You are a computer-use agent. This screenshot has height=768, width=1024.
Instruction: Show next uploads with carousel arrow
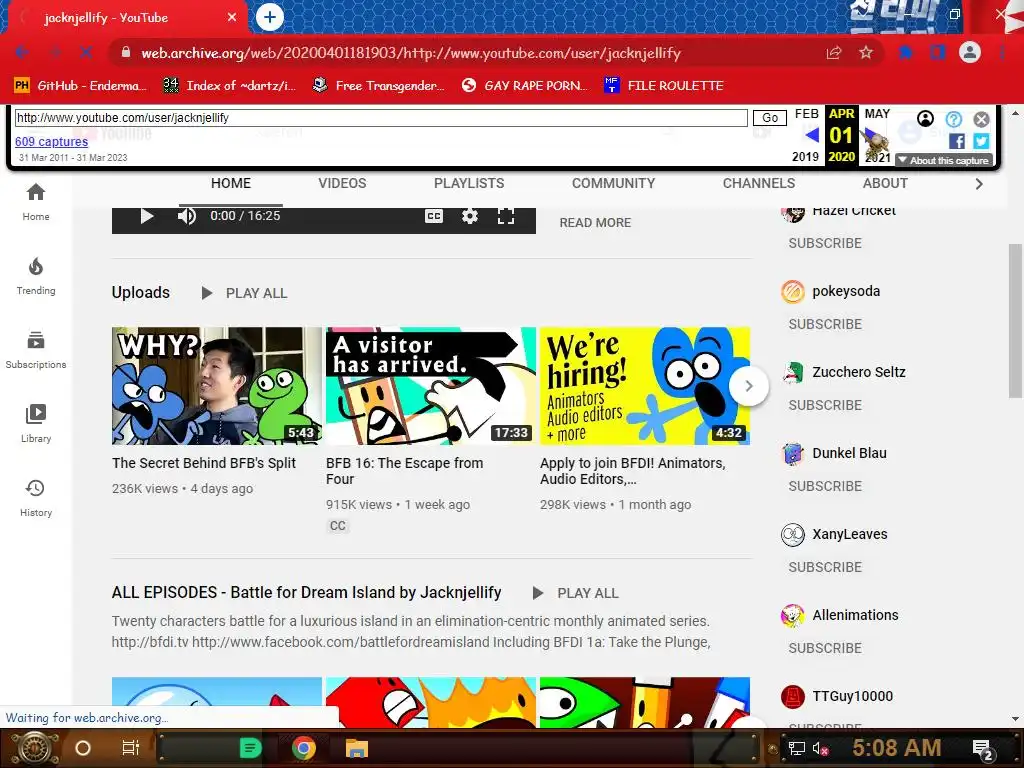(x=748, y=386)
